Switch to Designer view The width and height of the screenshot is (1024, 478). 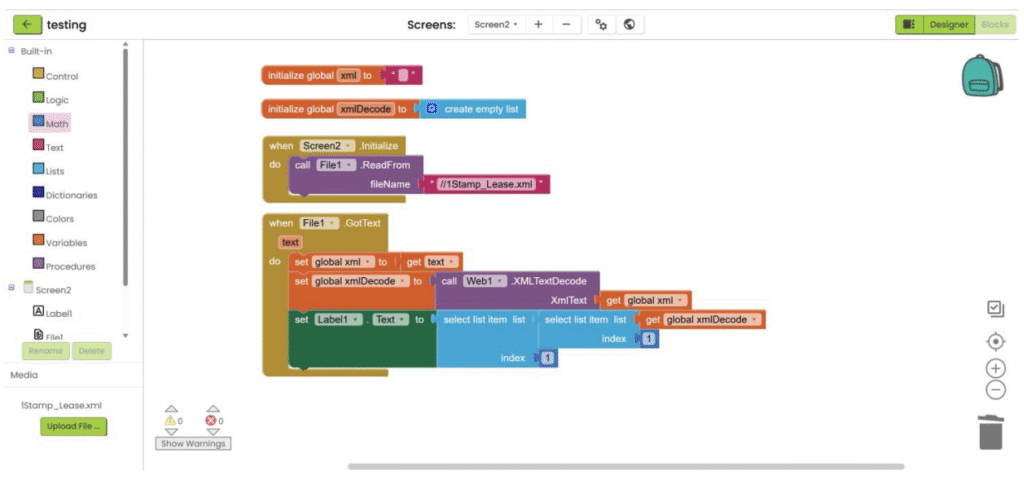tap(948, 24)
